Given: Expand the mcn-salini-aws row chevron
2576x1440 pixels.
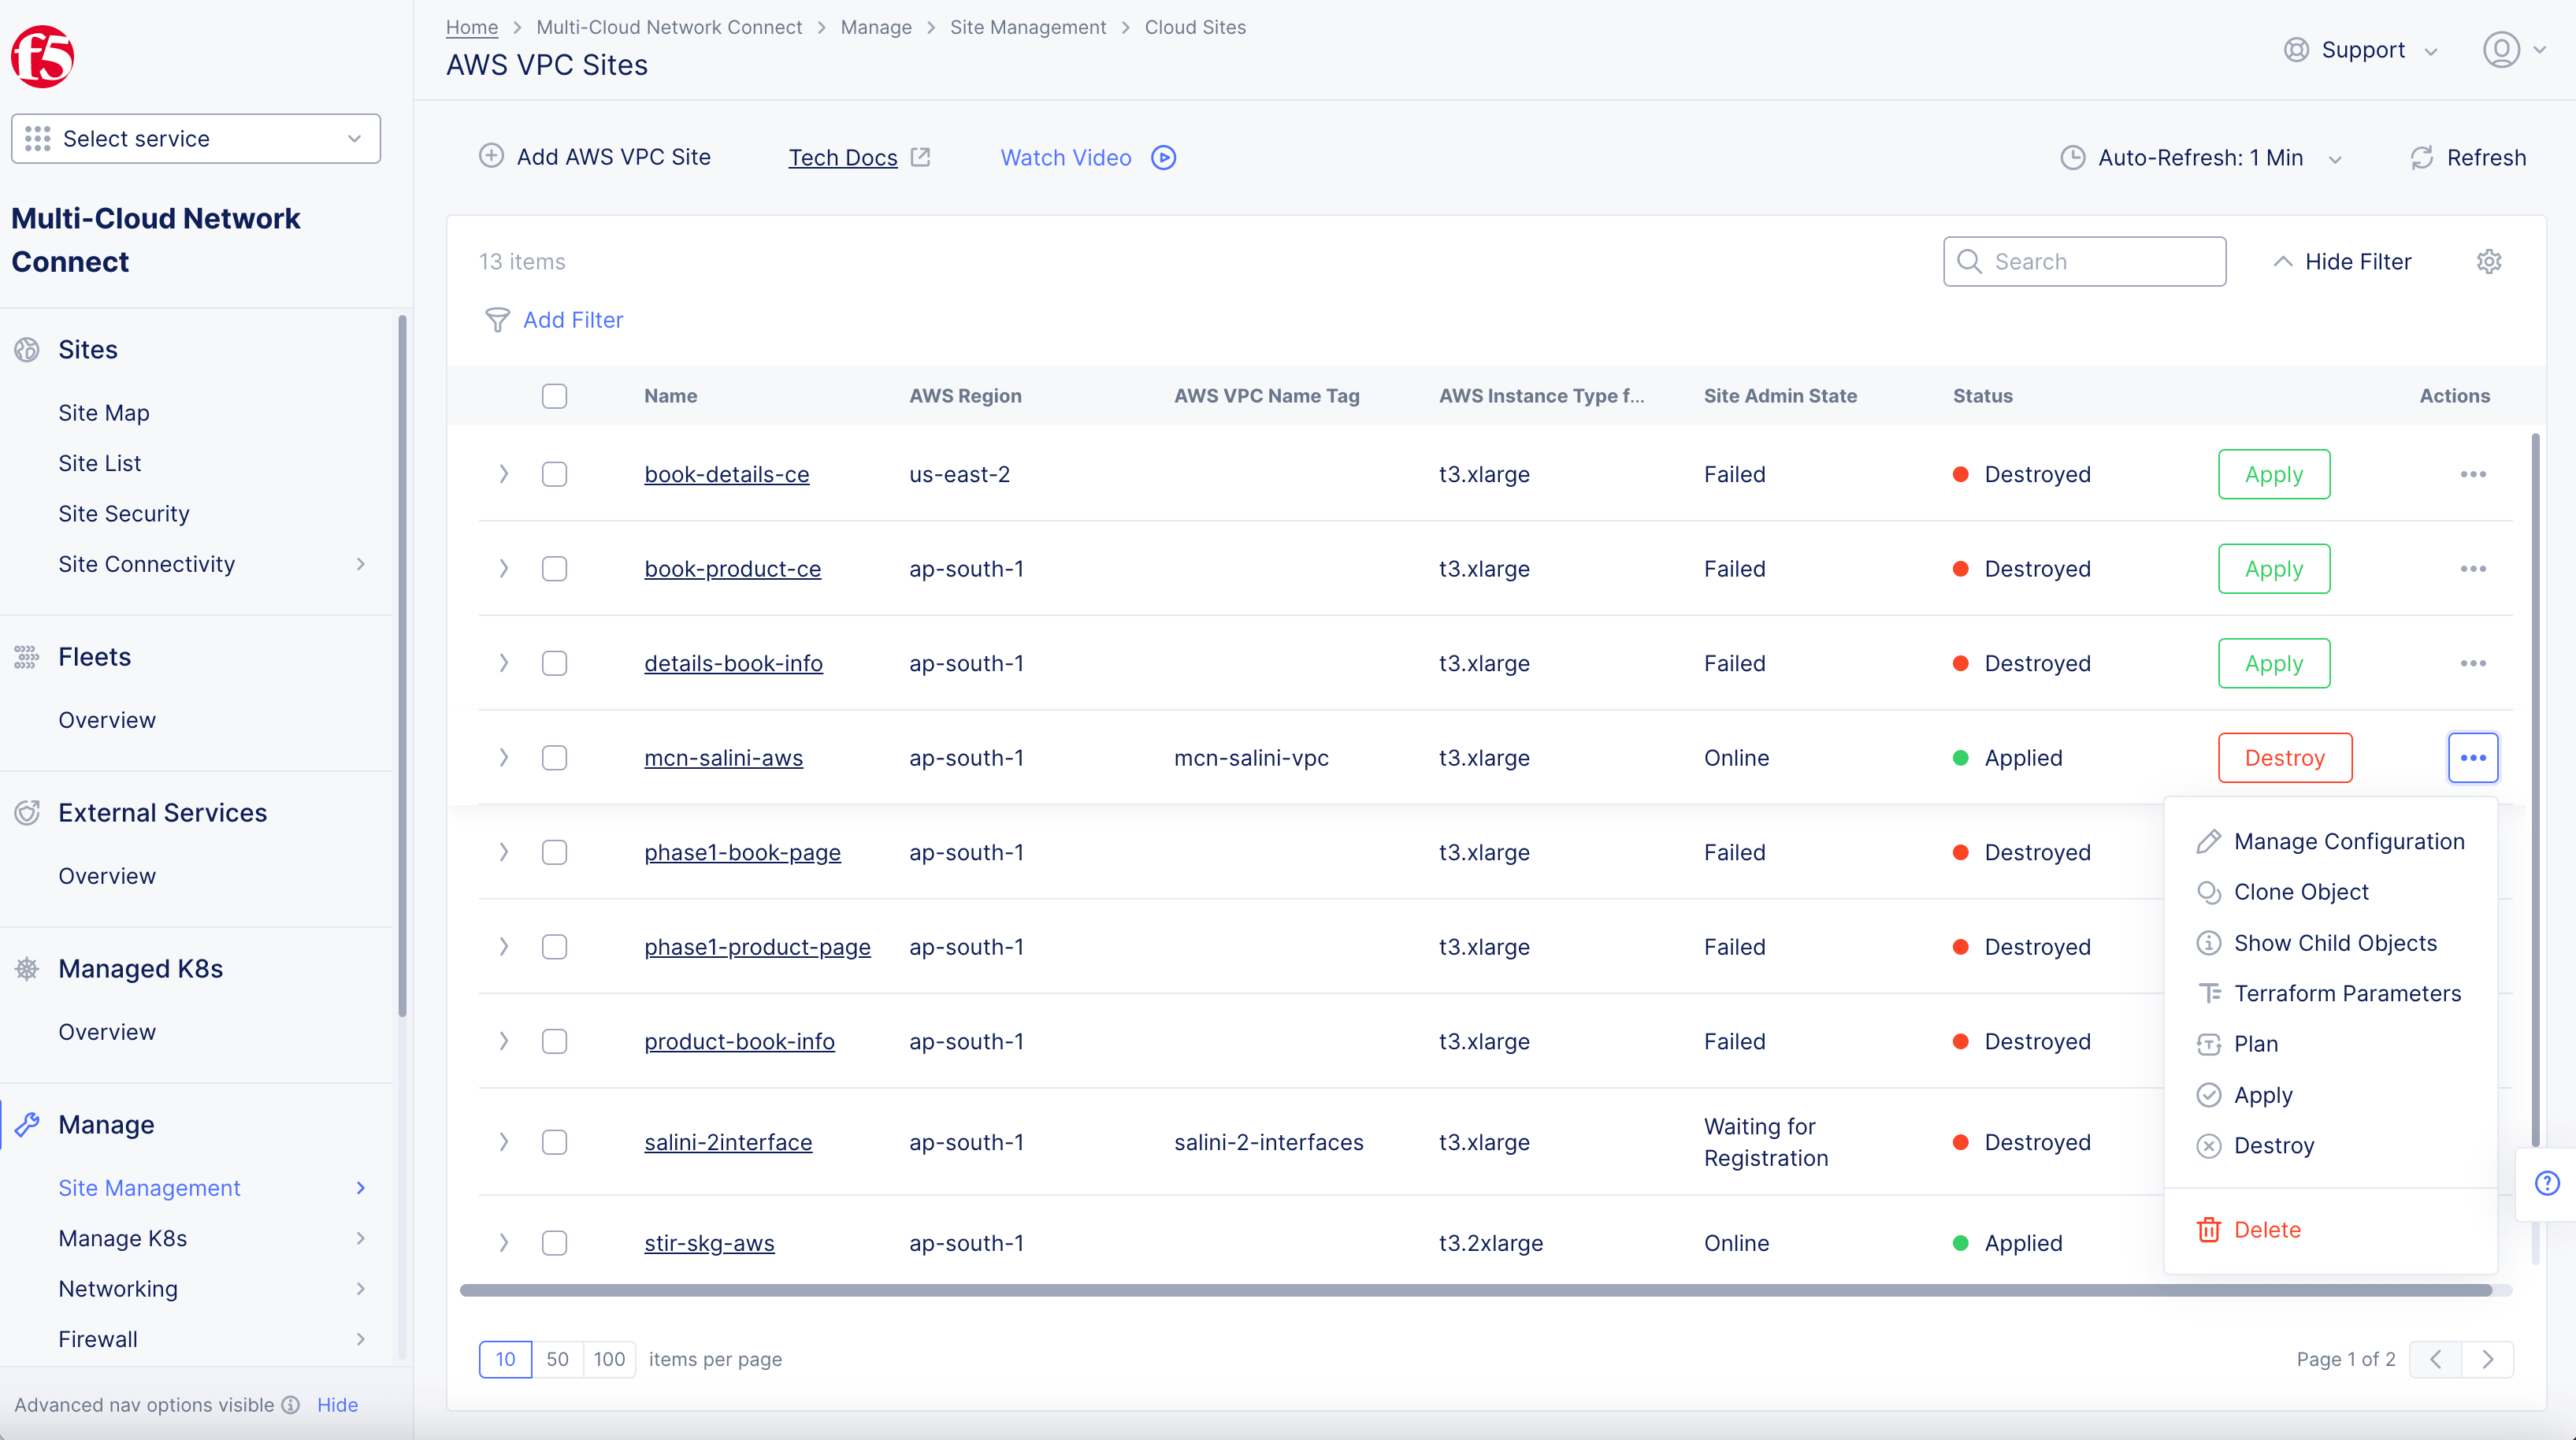Looking at the screenshot, I should pyautogui.click(x=504, y=758).
